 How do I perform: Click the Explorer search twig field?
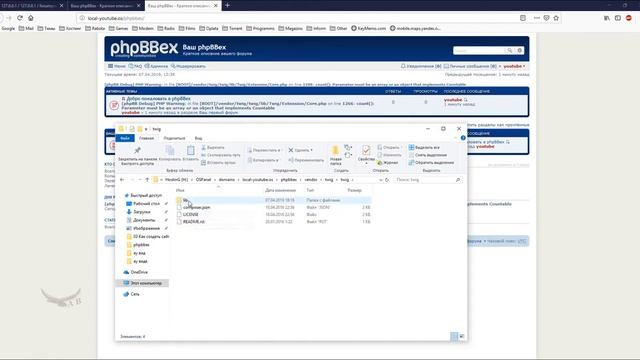coord(428,180)
